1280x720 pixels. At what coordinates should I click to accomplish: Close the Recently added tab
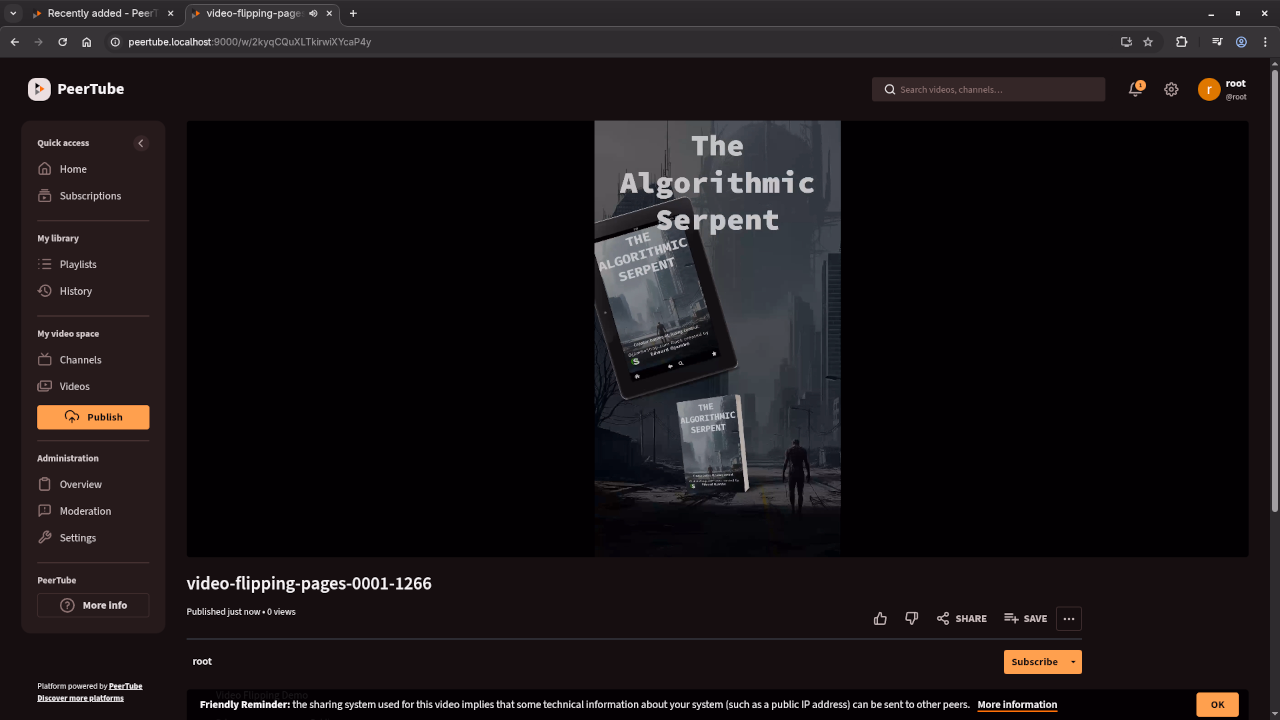point(170,14)
